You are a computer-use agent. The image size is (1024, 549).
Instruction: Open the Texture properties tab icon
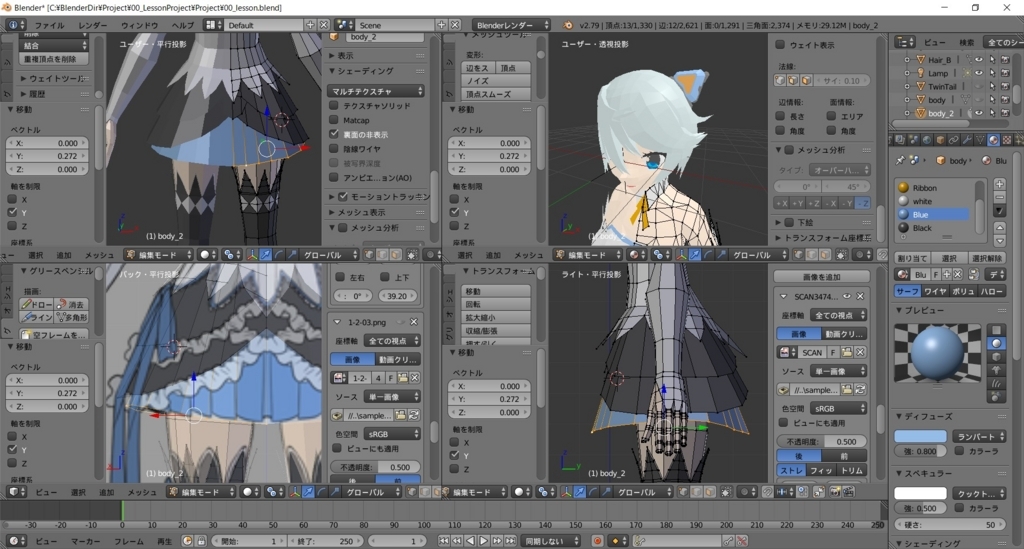click(1007, 140)
